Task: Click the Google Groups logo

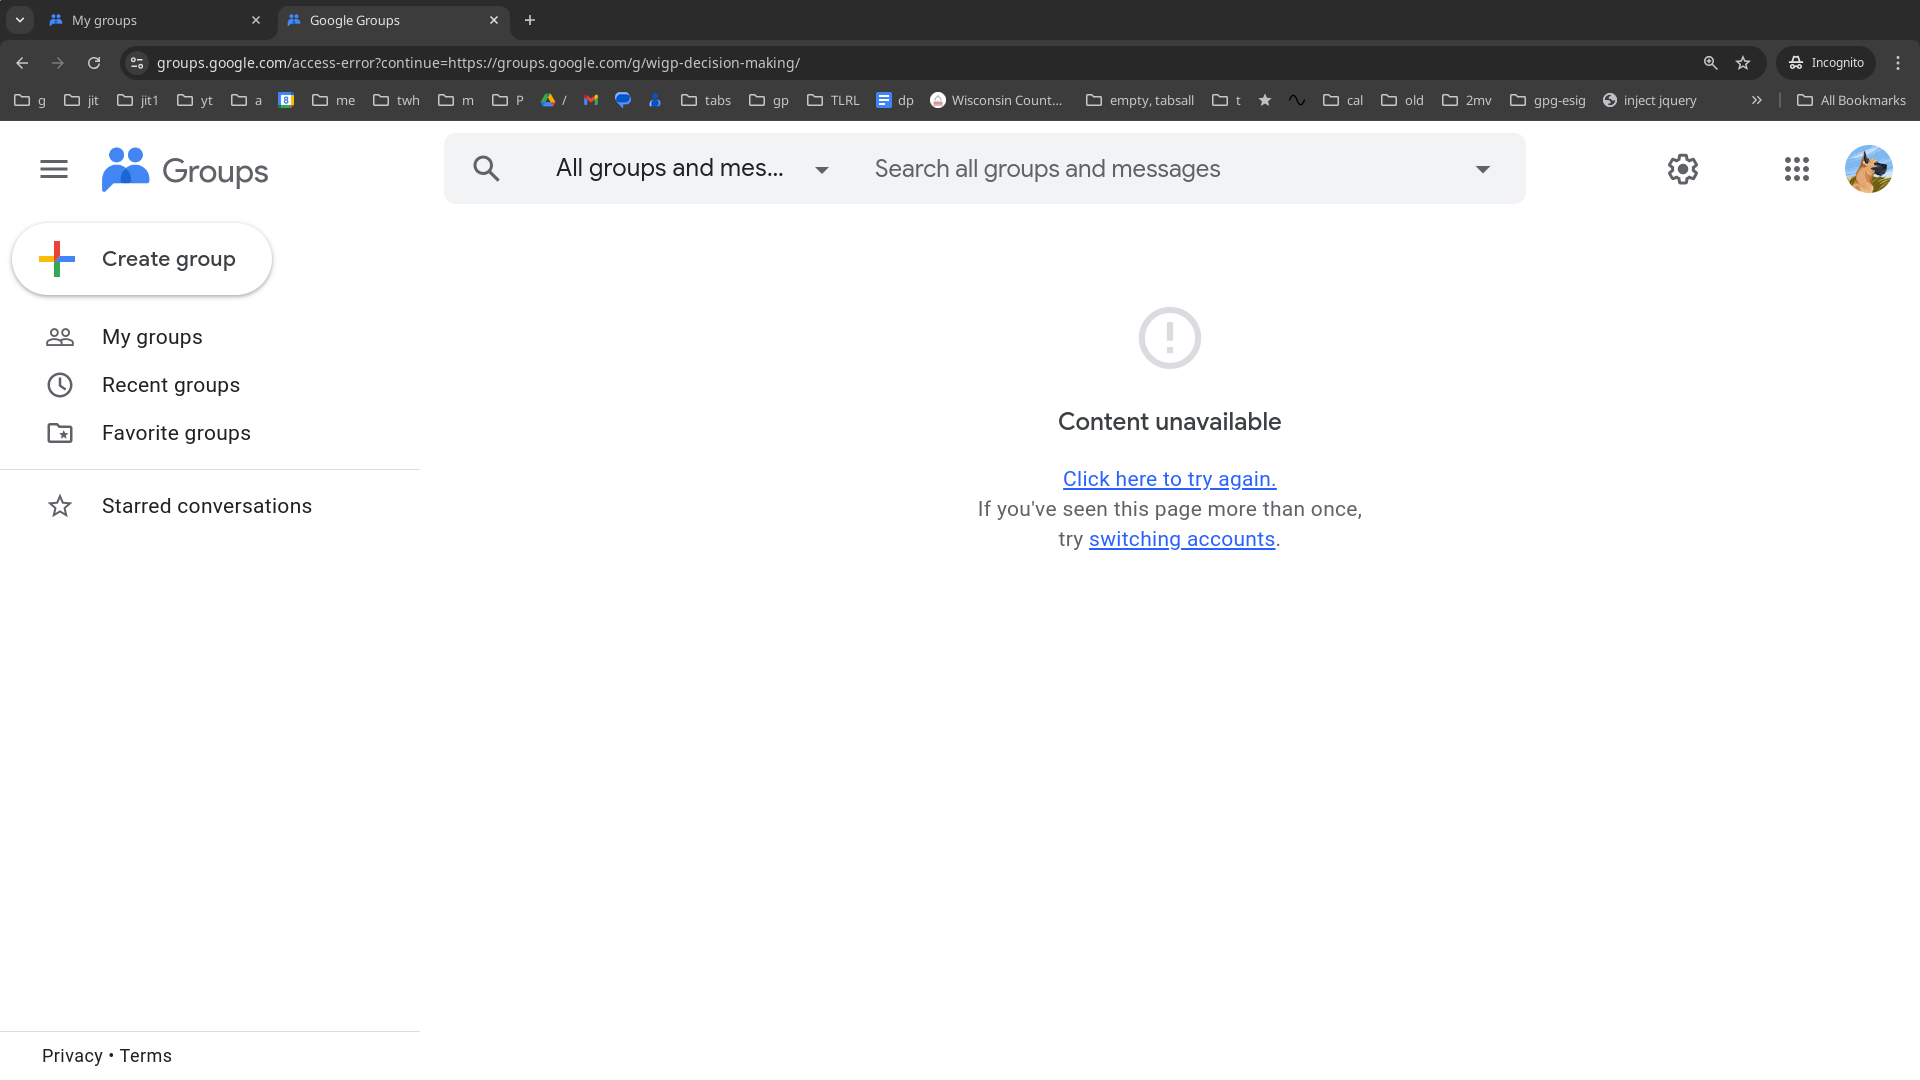Action: click(x=185, y=170)
